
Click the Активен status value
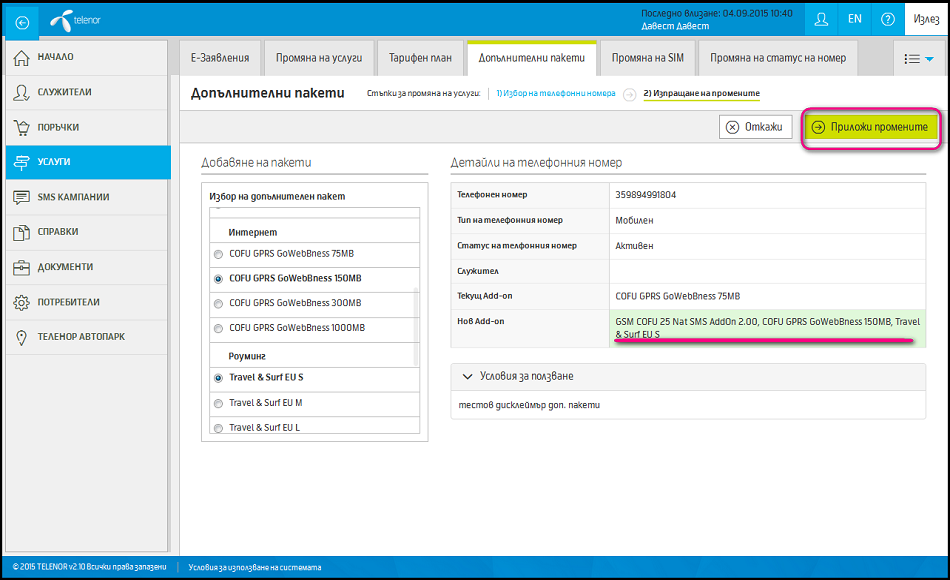634,246
